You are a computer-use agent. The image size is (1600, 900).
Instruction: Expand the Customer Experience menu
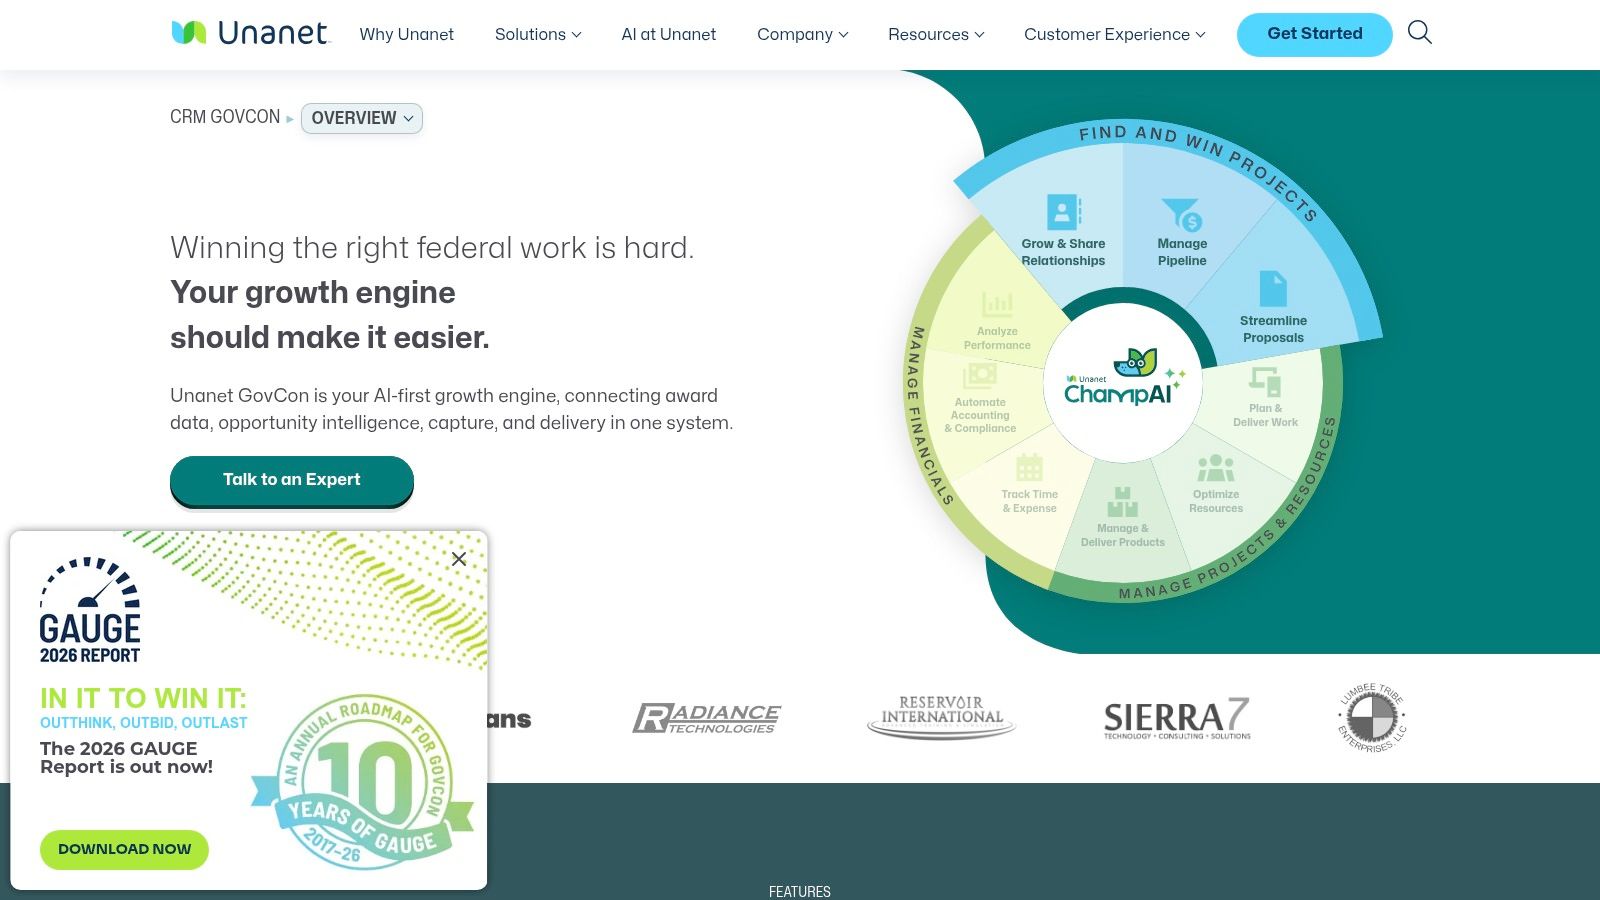tap(1114, 34)
